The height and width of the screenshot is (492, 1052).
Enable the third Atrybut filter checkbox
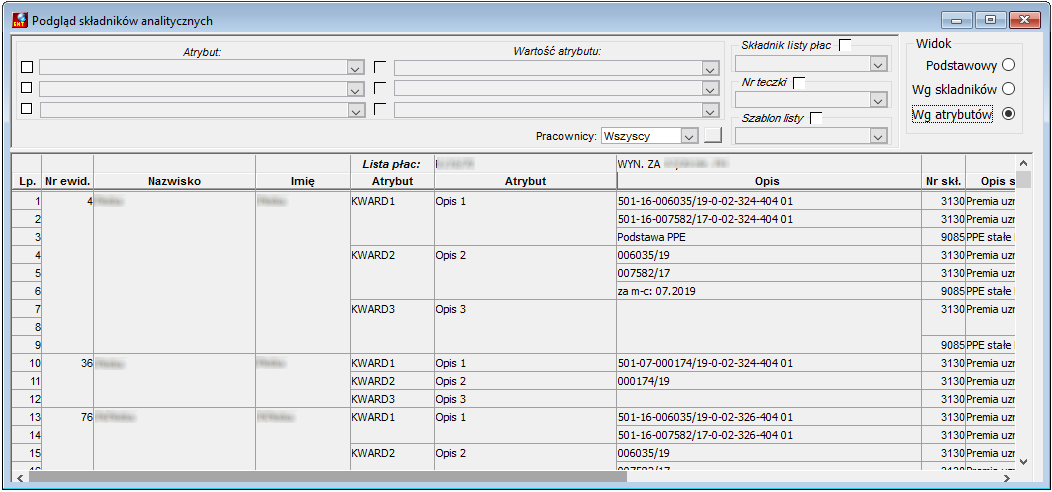tap(27, 109)
